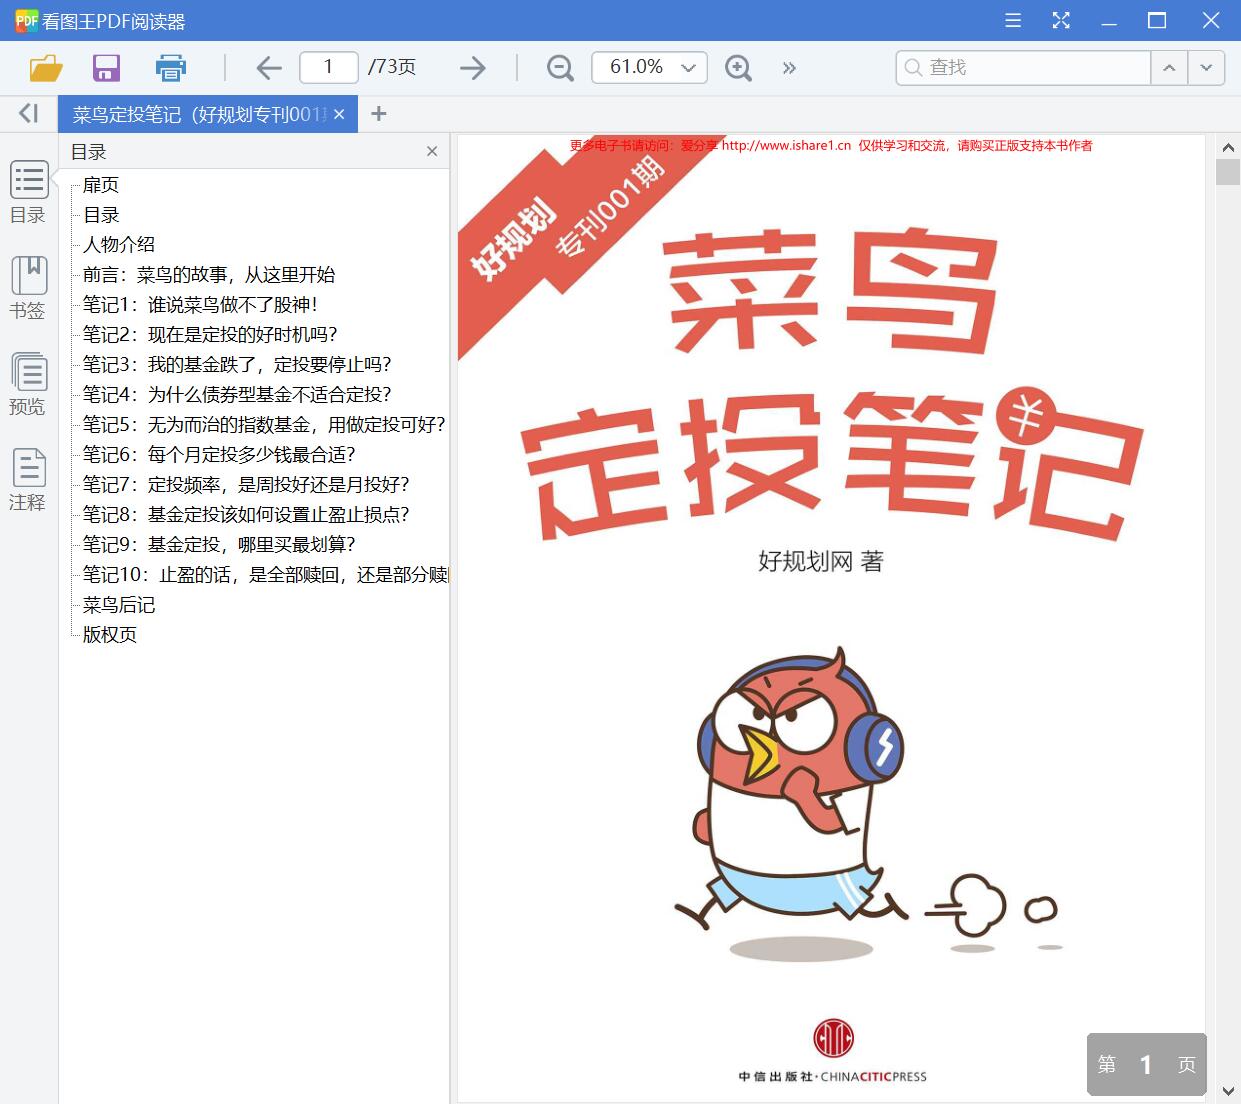1241x1104 pixels.
Task: Open the 注释 annotations sidebar panel
Action: click(x=28, y=480)
